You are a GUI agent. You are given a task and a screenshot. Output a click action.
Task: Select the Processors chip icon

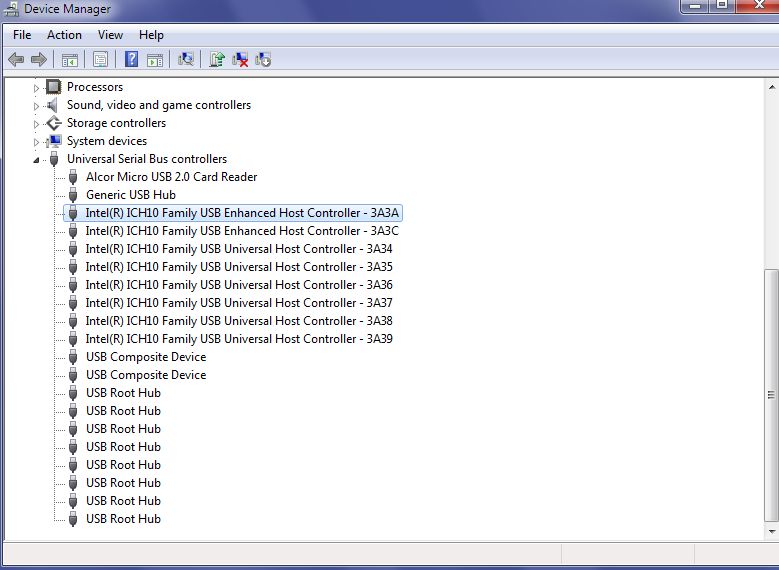[54, 87]
